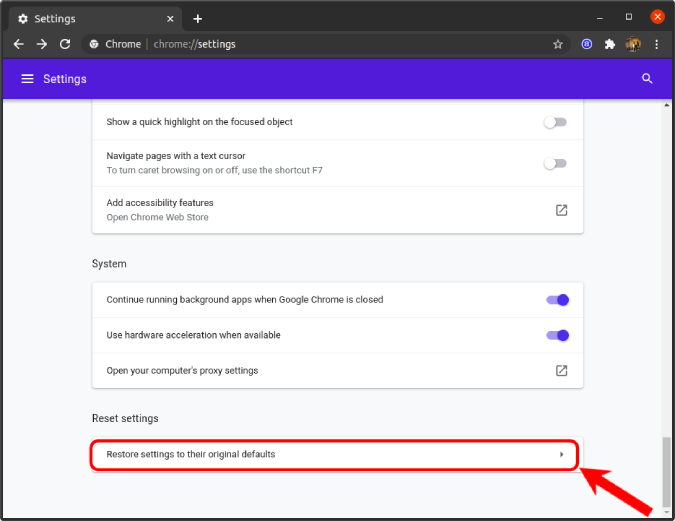The image size is (675, 521).
Task: Open the Extensions puzzle piece menu
Action: [x=610, y=44]
